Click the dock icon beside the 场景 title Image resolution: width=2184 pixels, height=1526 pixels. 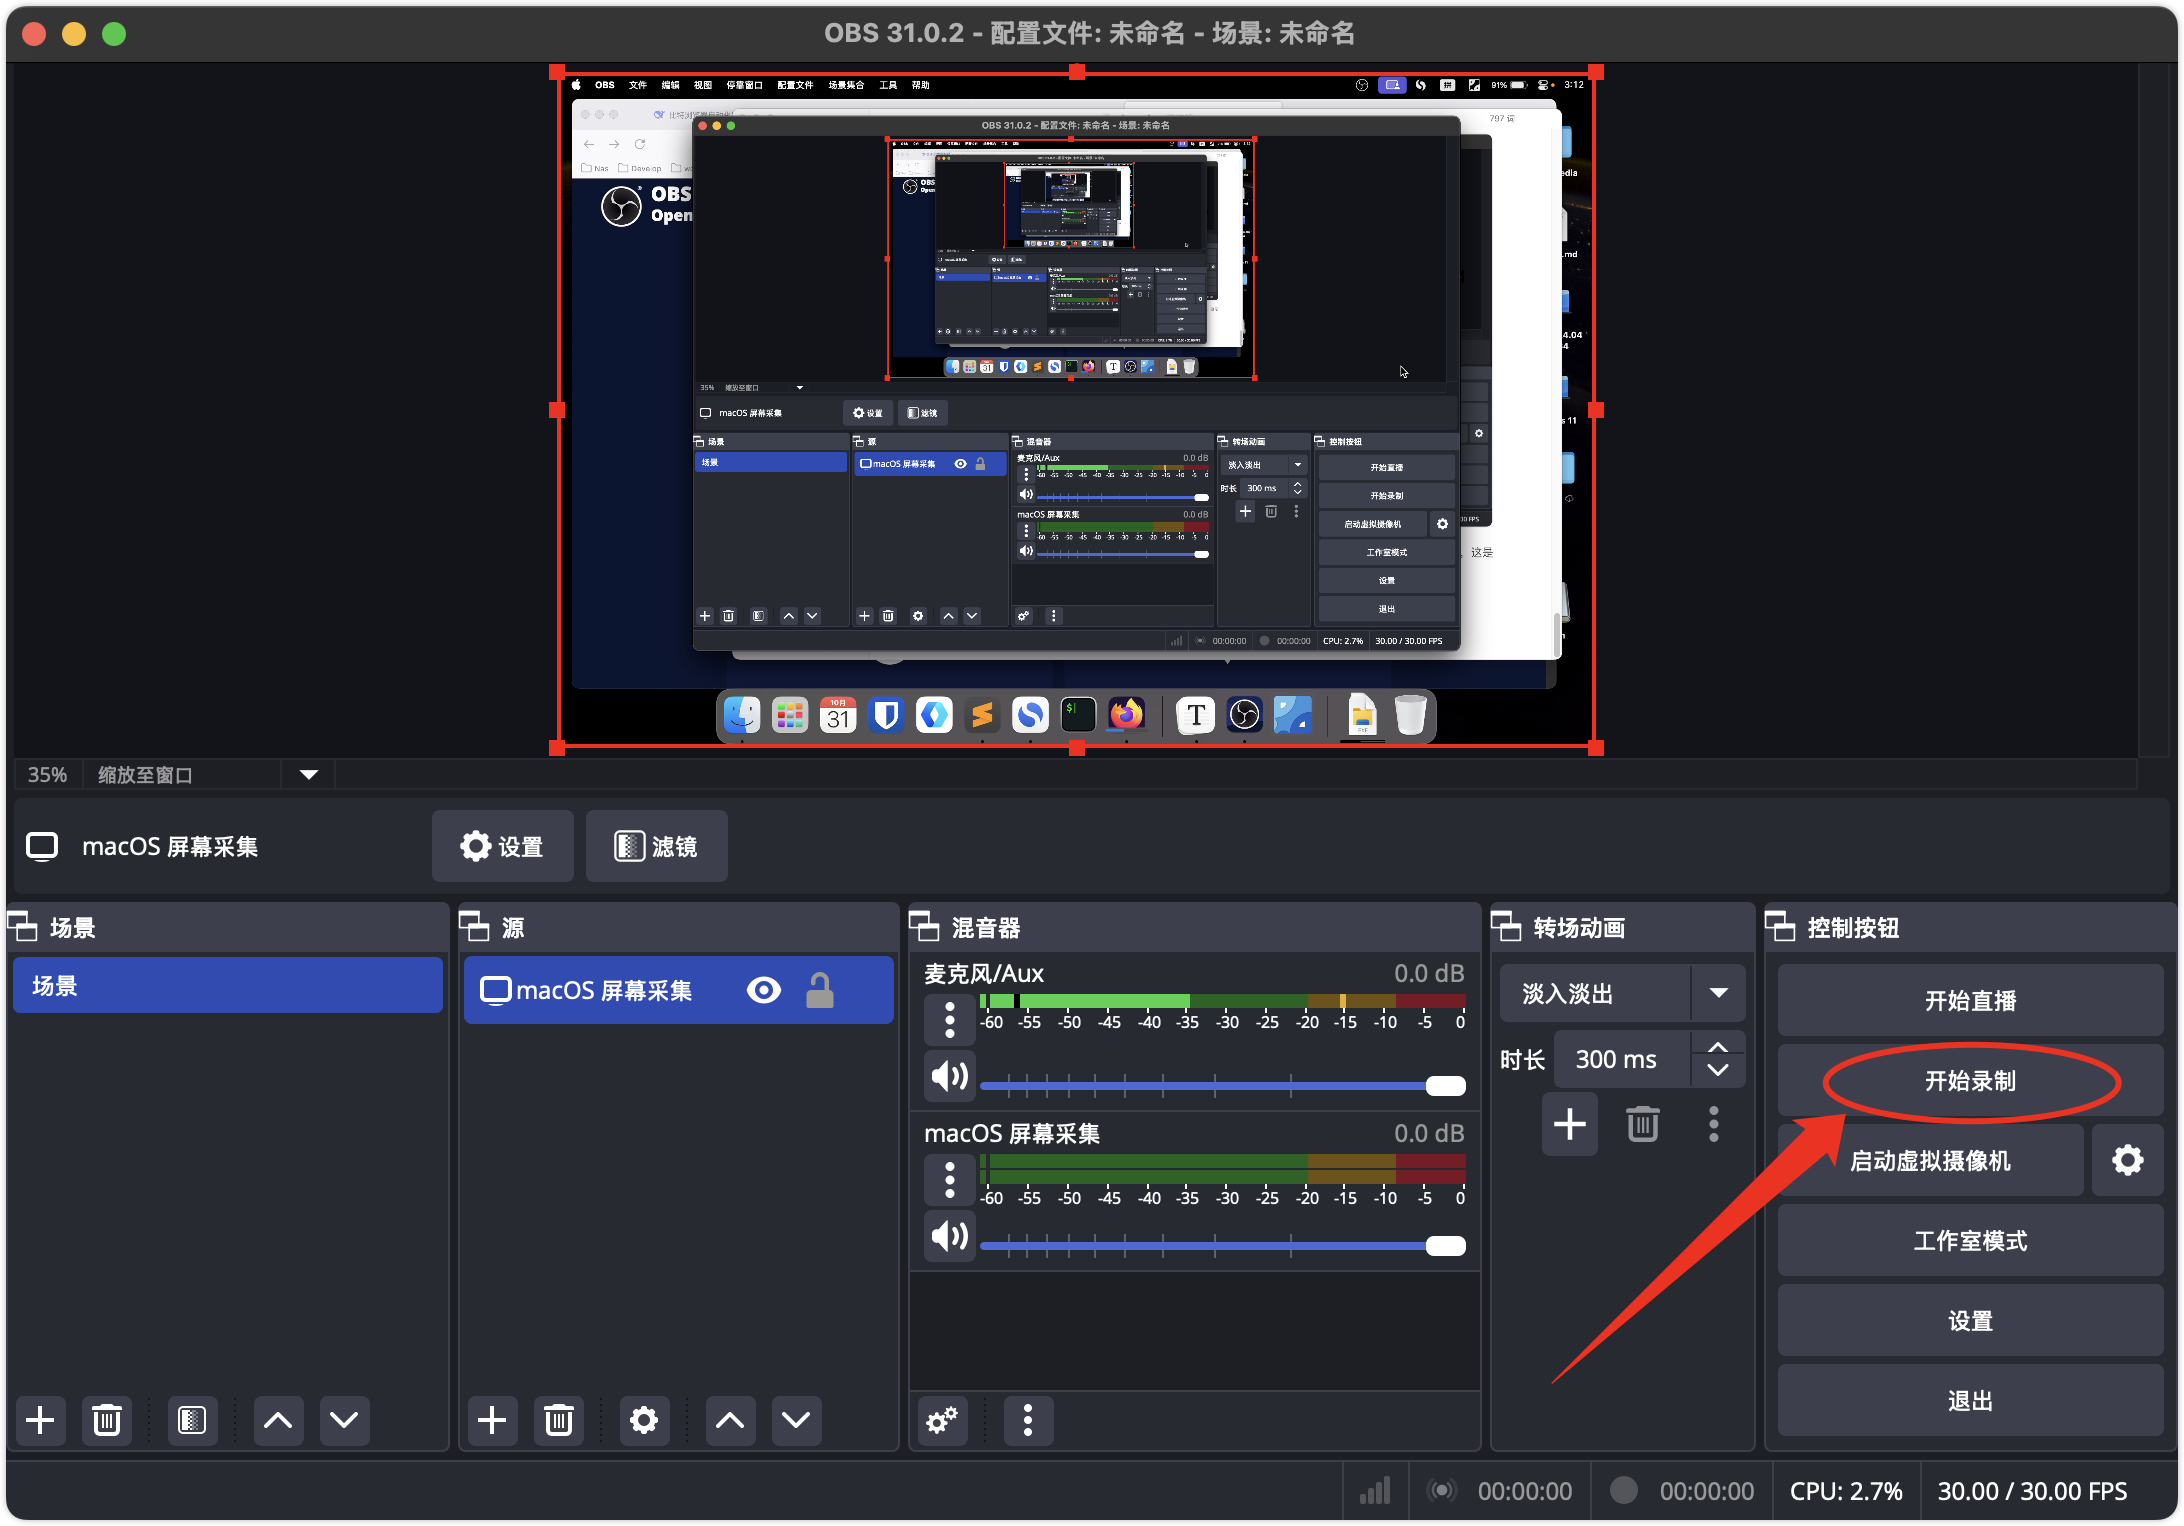(23, 927)
